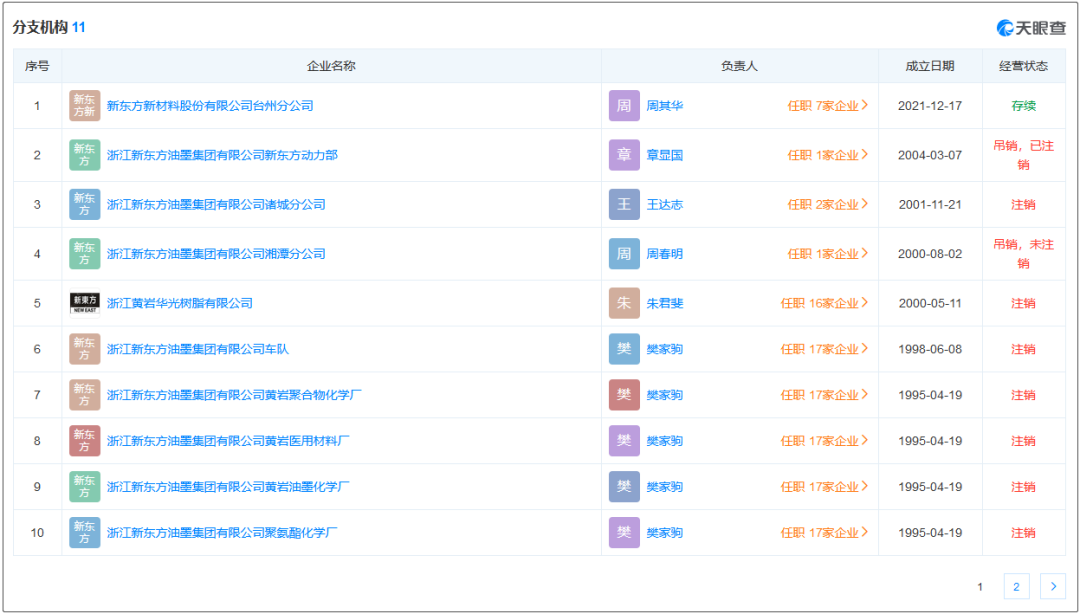This screenshot has height=614, width=1080.
Task: Open 浙江黄岩华光树脂有限公司 link
Action: 180,303
